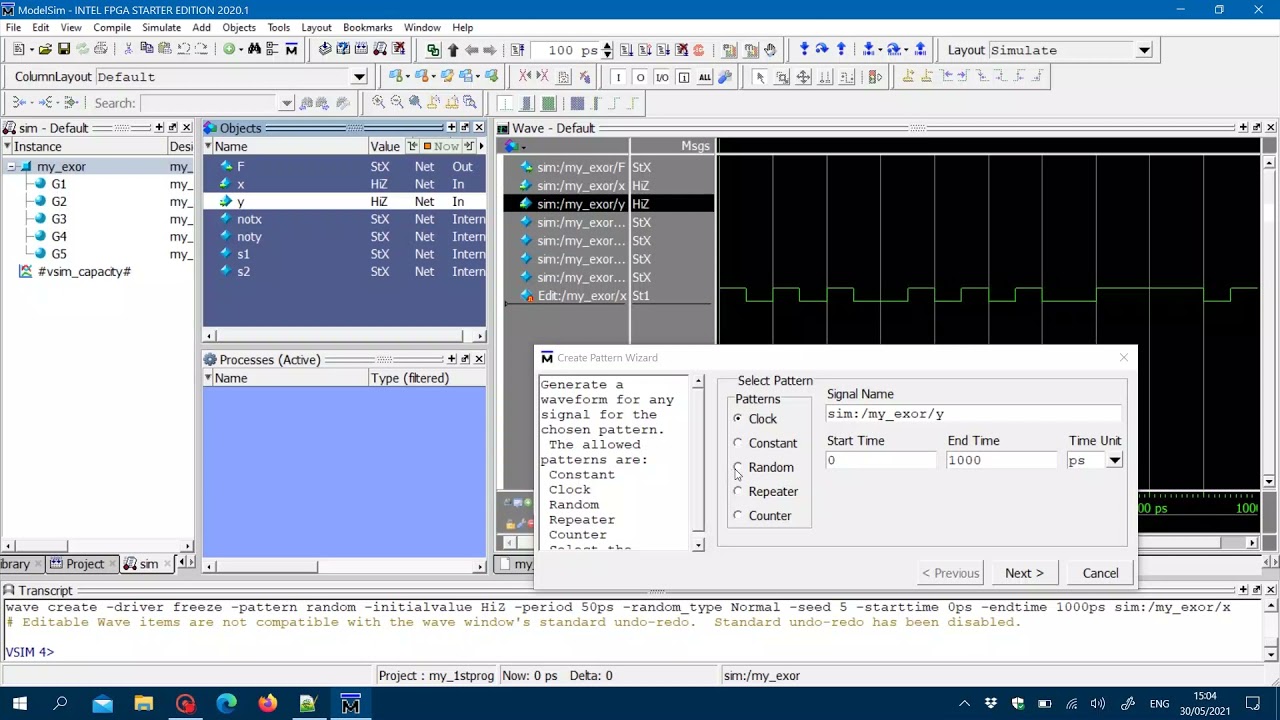Viewport: 1280px width, 720px height.
Task: Open the Time Unit ps dropdown
Action: click(1114, 460)
